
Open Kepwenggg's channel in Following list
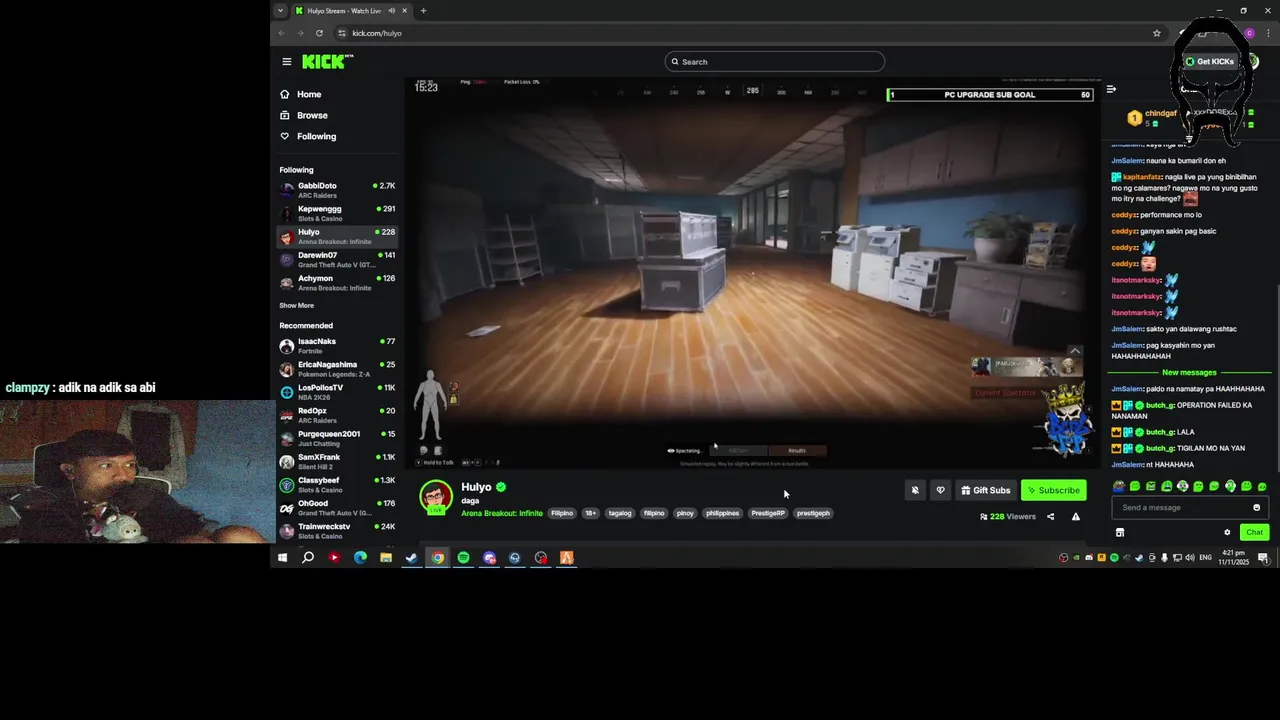(x=337, y=213)
